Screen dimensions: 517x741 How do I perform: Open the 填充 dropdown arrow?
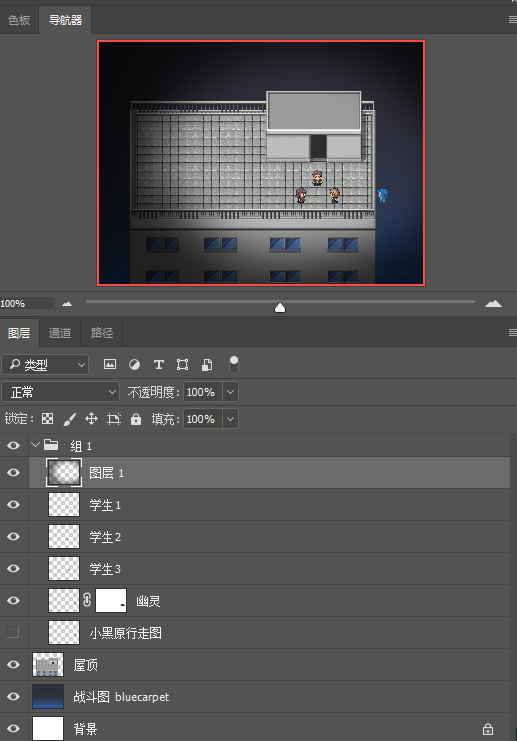pos(231,419)
